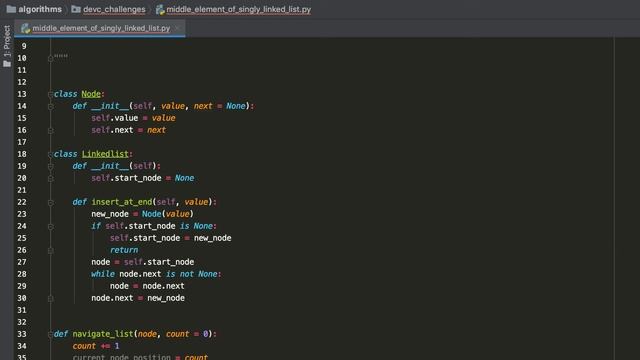Collapse Node __init__ fold at line 14

coord(51,107)
